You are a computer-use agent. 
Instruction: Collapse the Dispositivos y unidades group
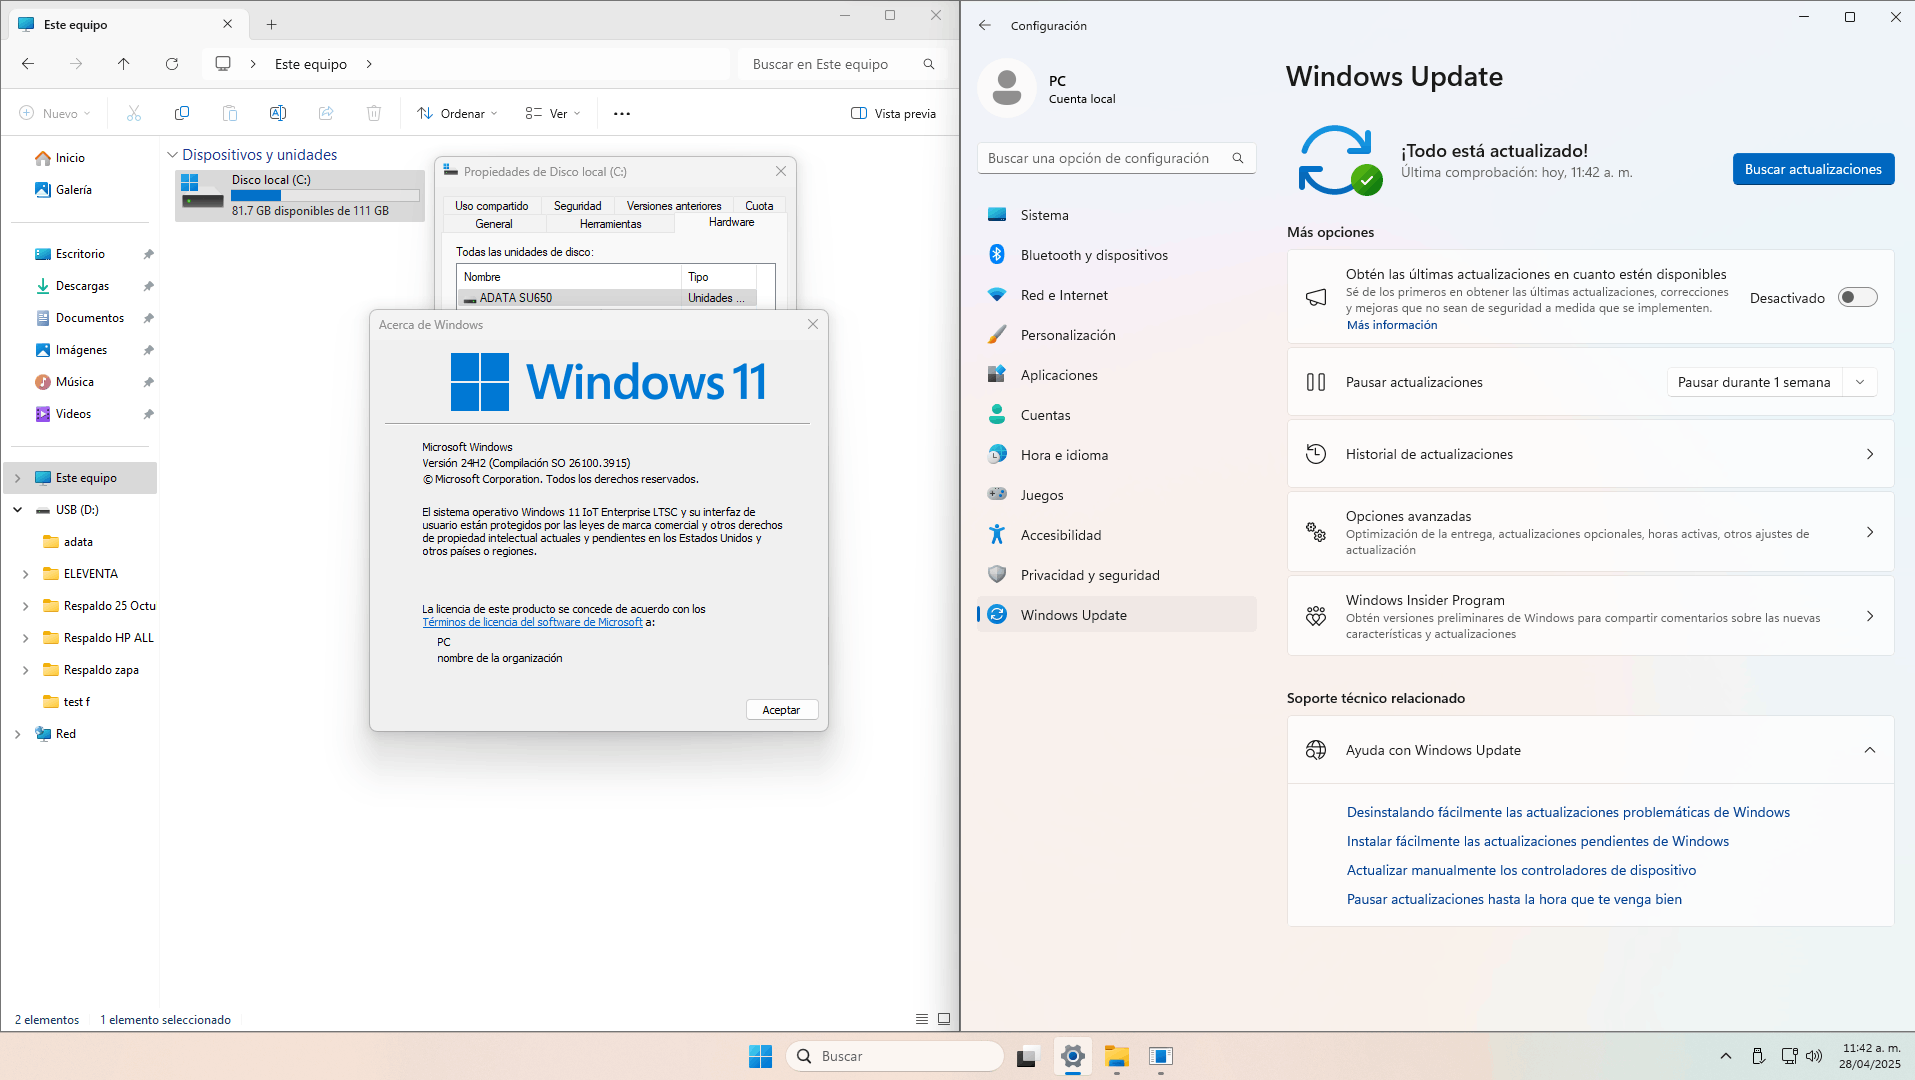pyautogui.click(x=172, y=155)
